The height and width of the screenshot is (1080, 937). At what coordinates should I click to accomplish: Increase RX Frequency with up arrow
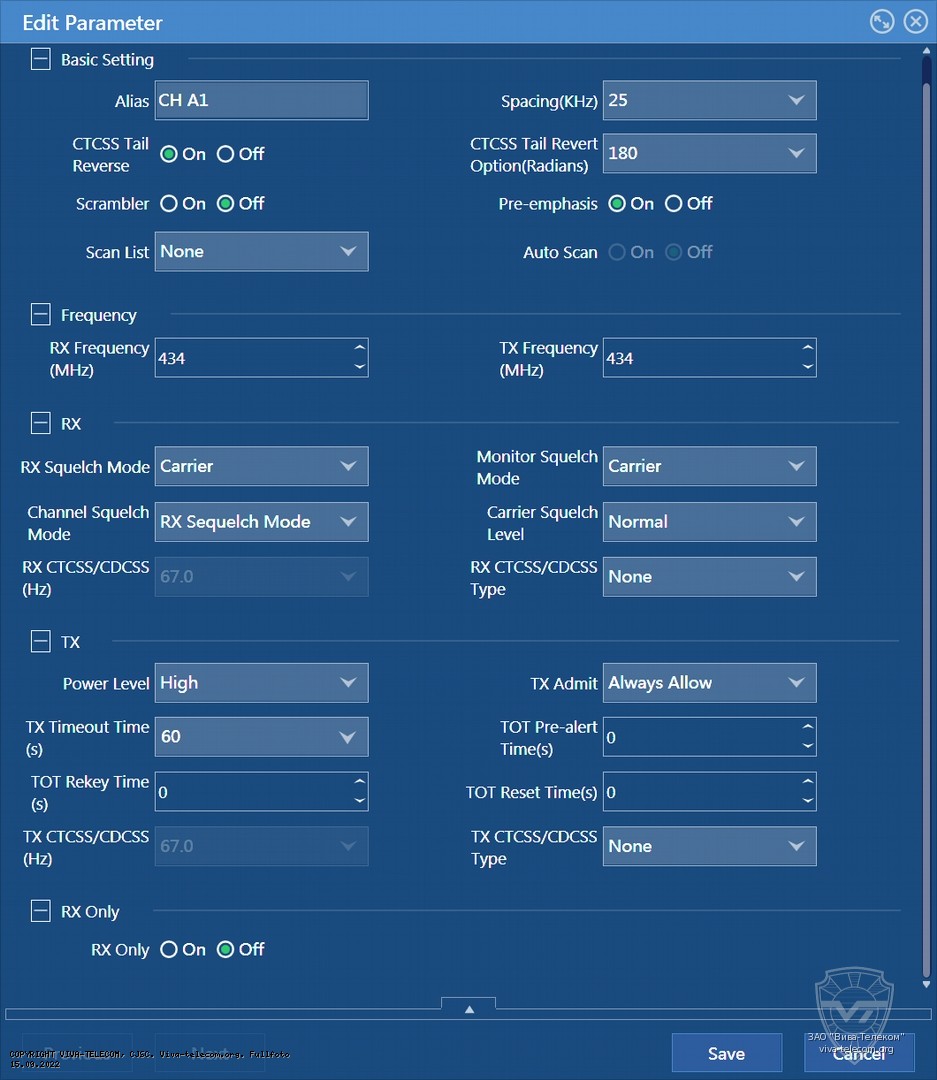coord(359,348)
